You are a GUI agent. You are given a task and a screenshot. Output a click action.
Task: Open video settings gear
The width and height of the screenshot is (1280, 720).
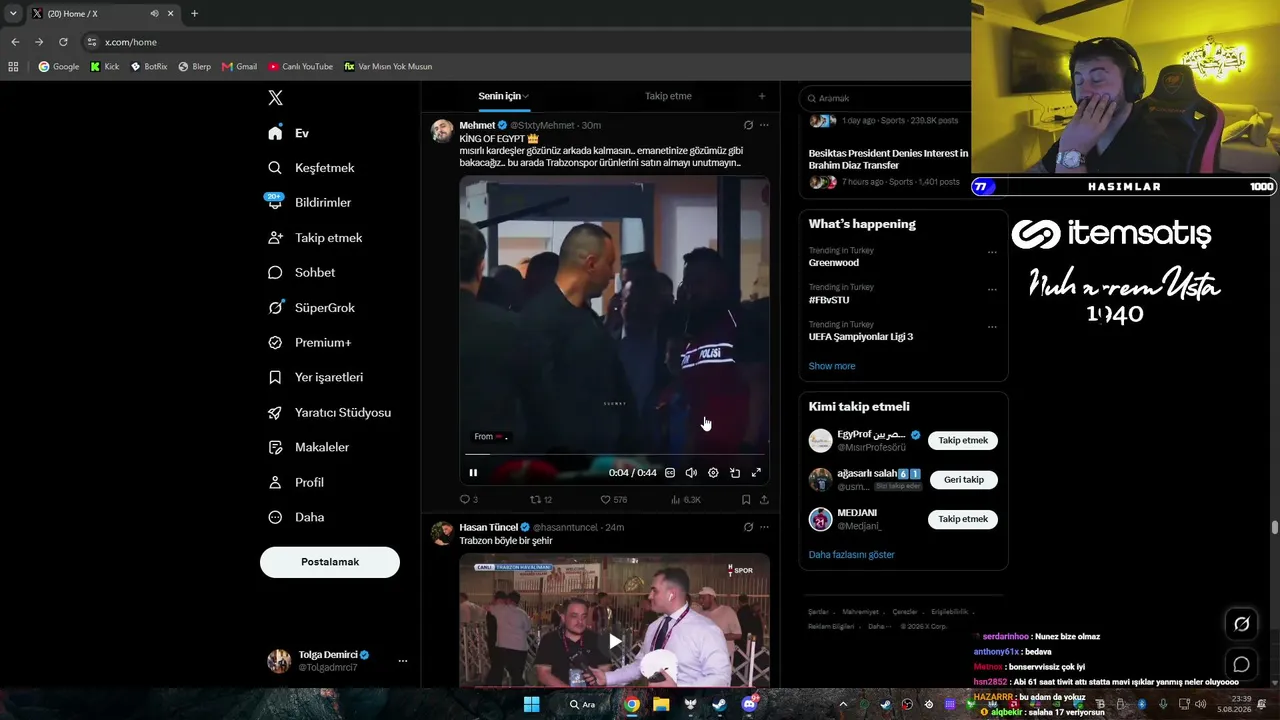(x=713, y=473)
